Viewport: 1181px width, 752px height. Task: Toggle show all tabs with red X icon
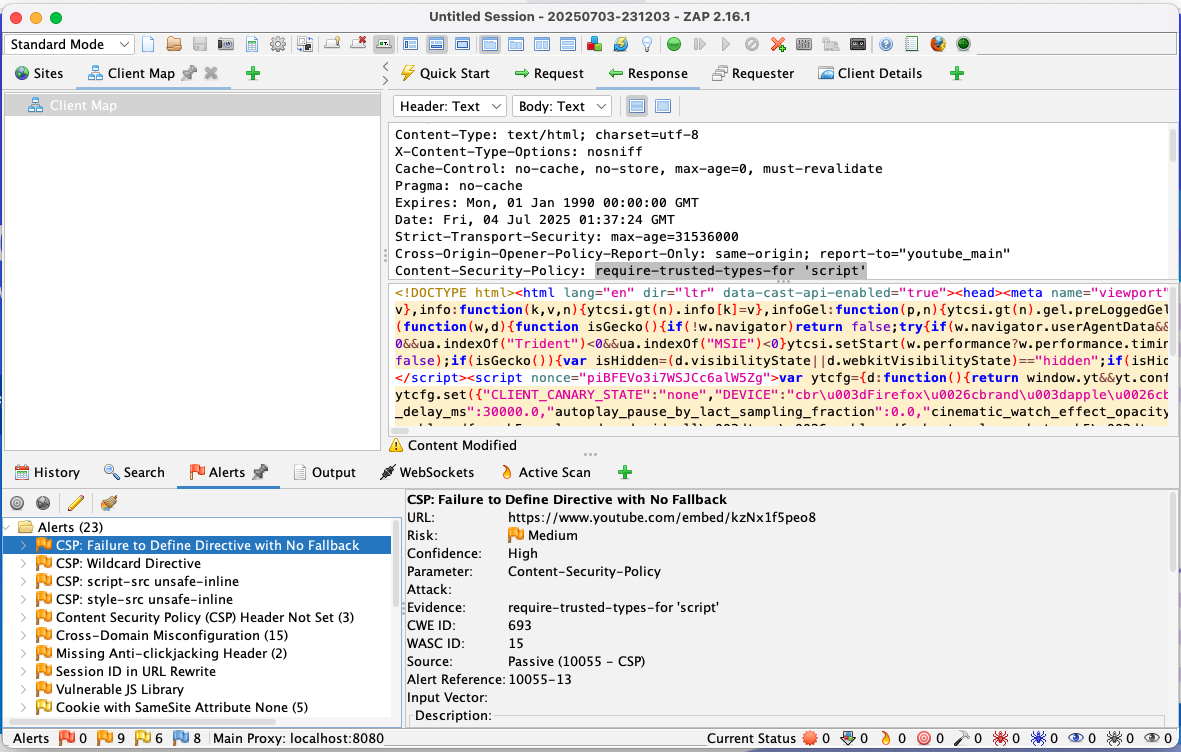(x=358, y=44)
